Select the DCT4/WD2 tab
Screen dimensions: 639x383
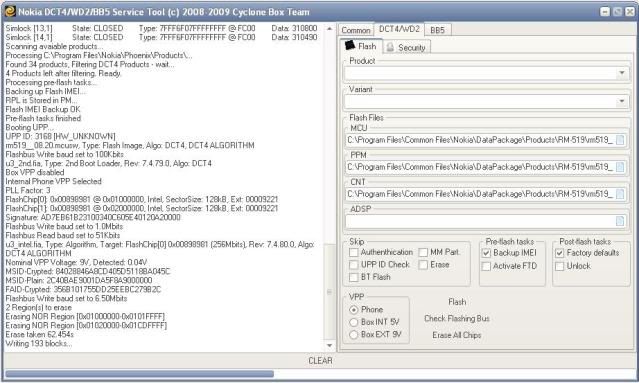pos(399,29)
